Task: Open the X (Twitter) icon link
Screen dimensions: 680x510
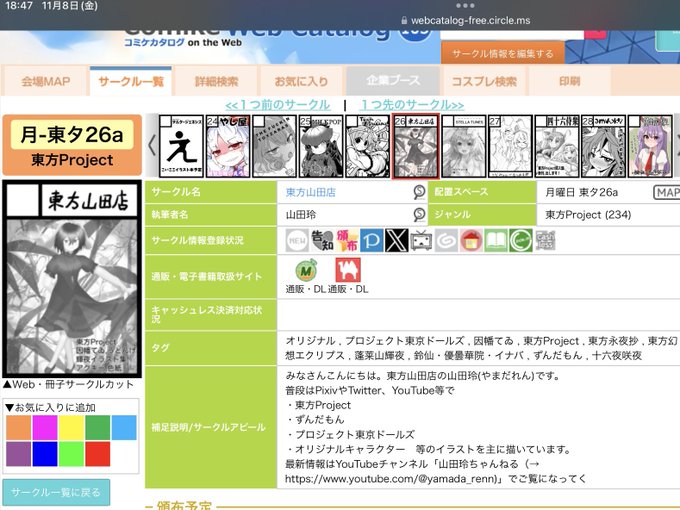Action: 396,241
